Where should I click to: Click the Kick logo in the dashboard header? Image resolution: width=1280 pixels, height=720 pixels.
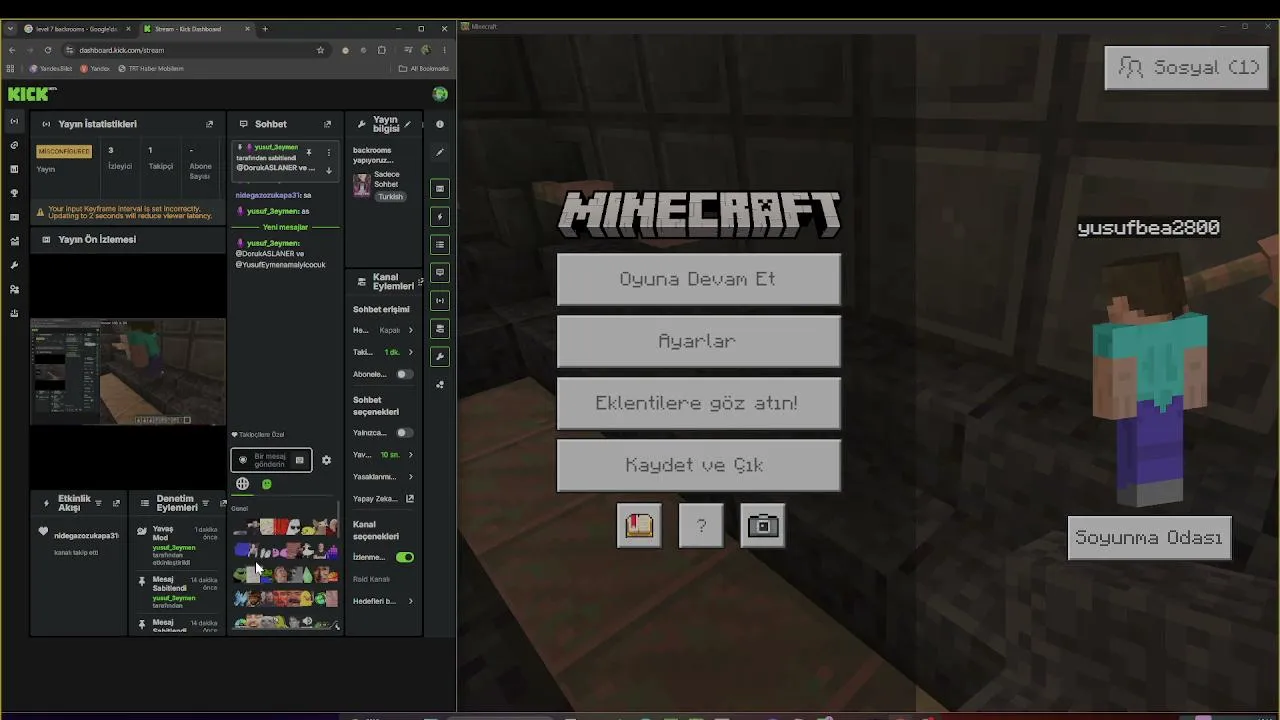(x=32, y=94)
